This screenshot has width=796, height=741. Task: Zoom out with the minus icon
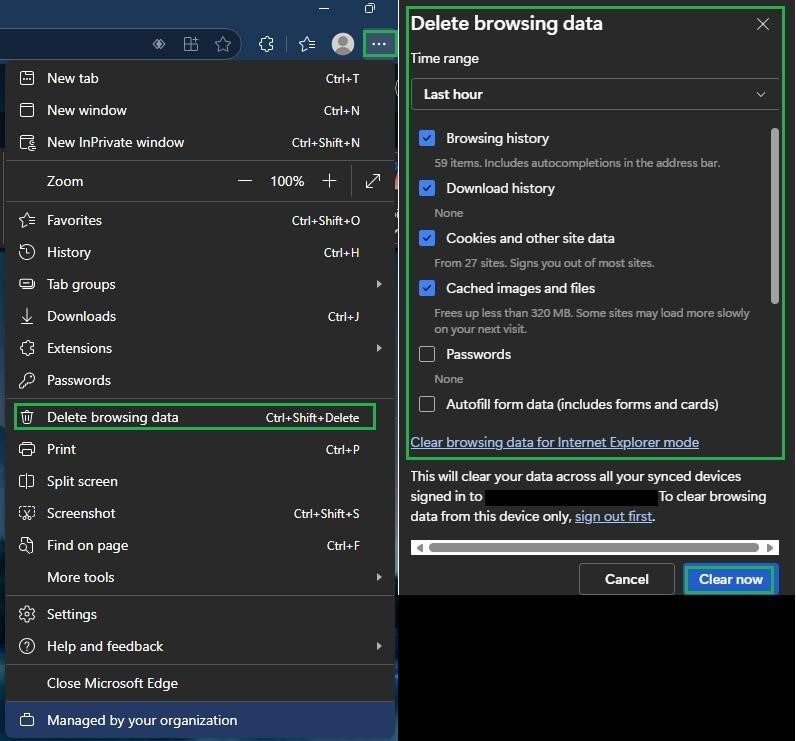(x=245, y=181)
